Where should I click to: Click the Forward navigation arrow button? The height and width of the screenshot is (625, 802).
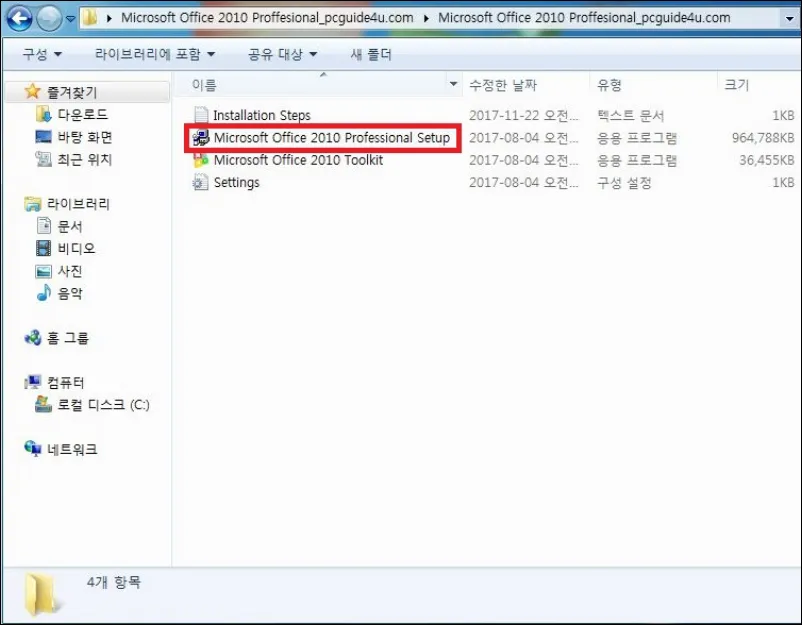(x=49, y=18)
